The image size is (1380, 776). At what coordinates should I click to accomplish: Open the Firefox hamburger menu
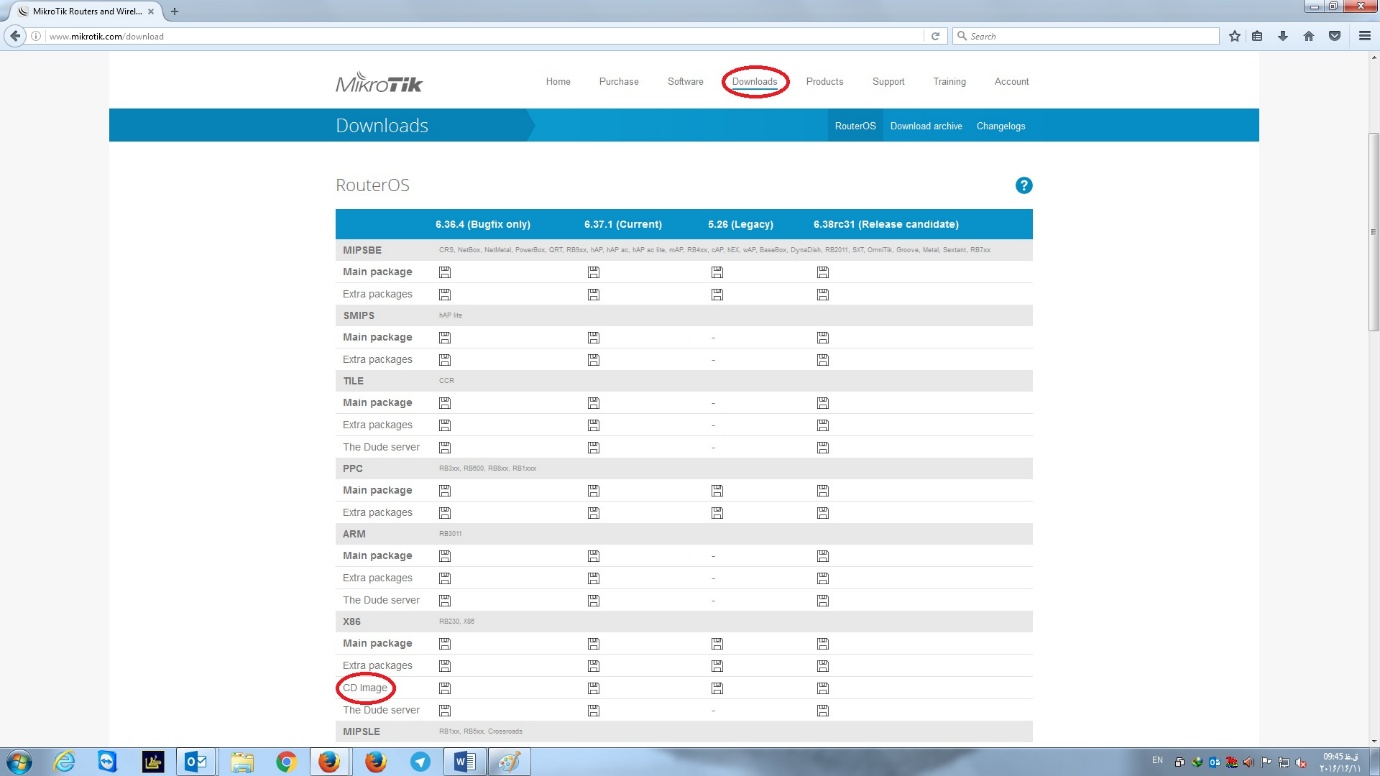(1365, 36)
